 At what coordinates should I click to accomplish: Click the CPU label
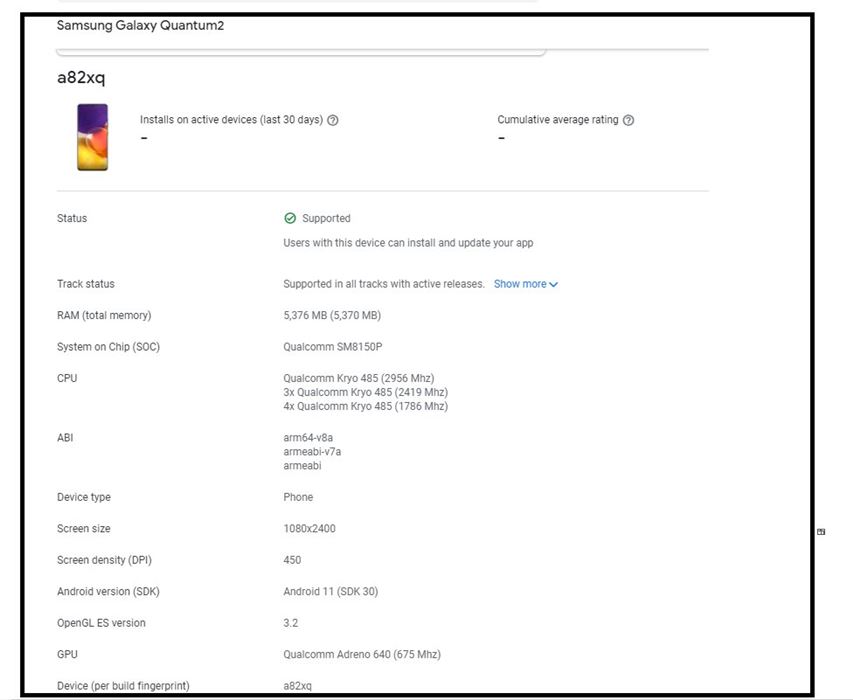point(67,379)
